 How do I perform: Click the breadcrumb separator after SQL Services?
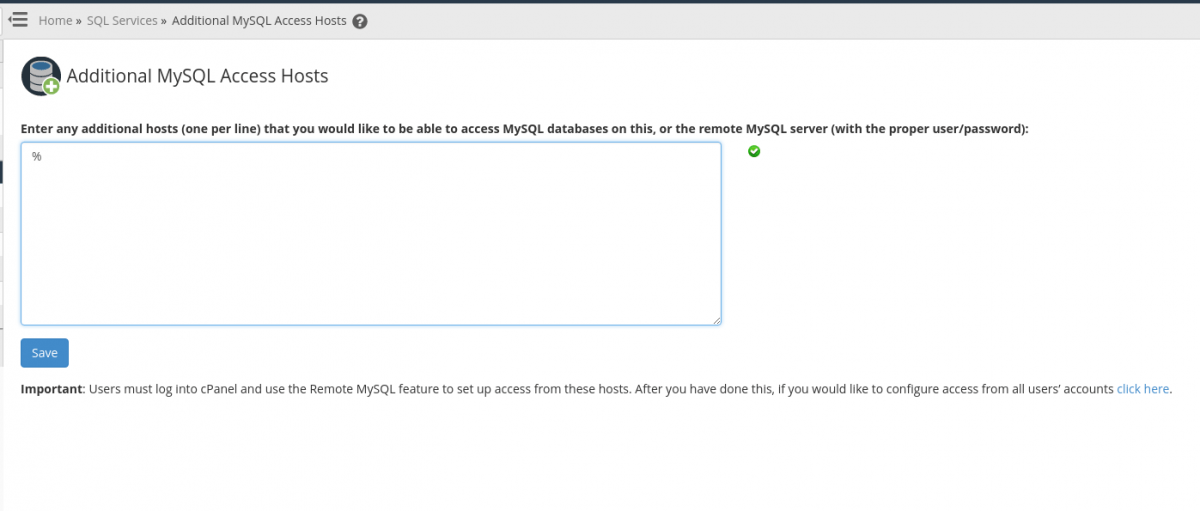[x=163, y=21]
